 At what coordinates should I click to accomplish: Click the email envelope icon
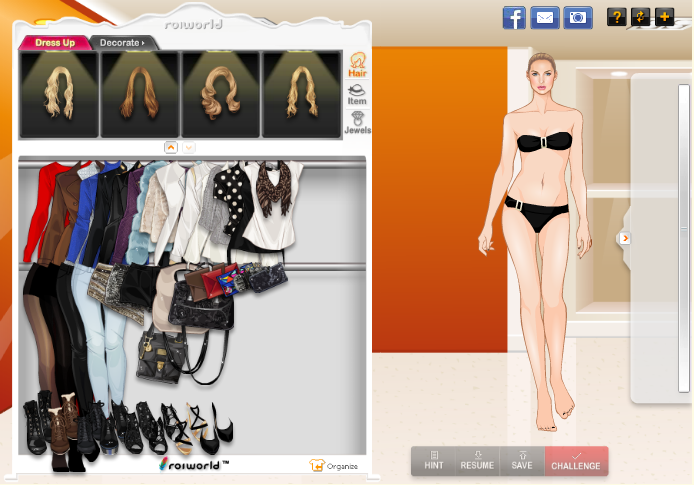click(545, 17)
